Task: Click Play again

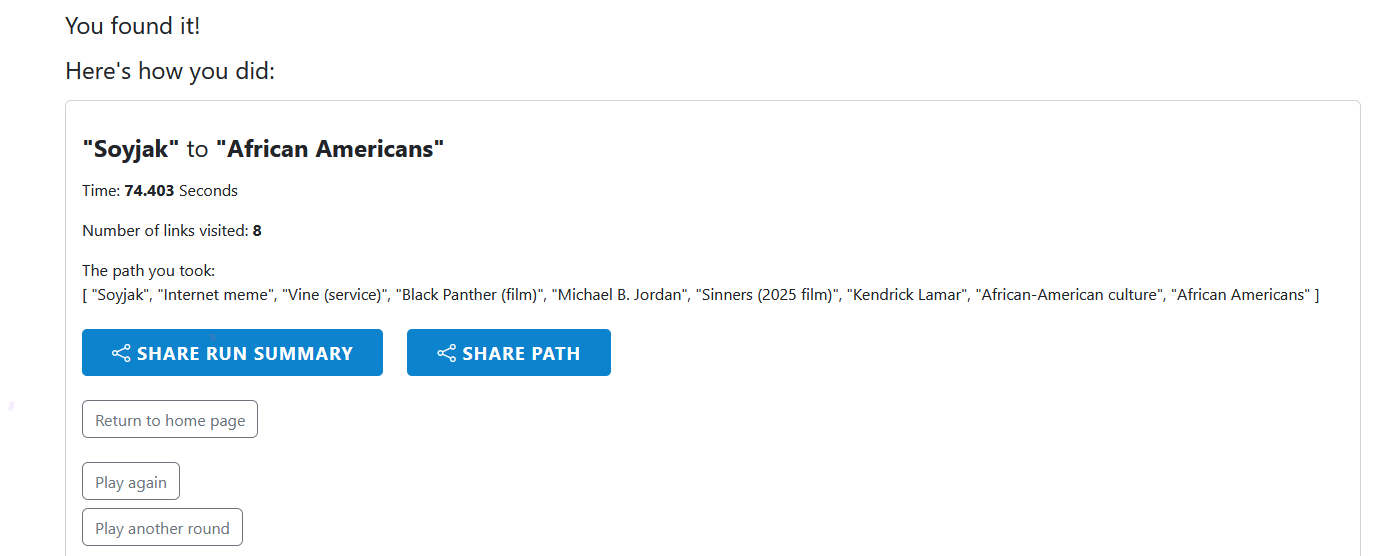Action: point(131,482)
